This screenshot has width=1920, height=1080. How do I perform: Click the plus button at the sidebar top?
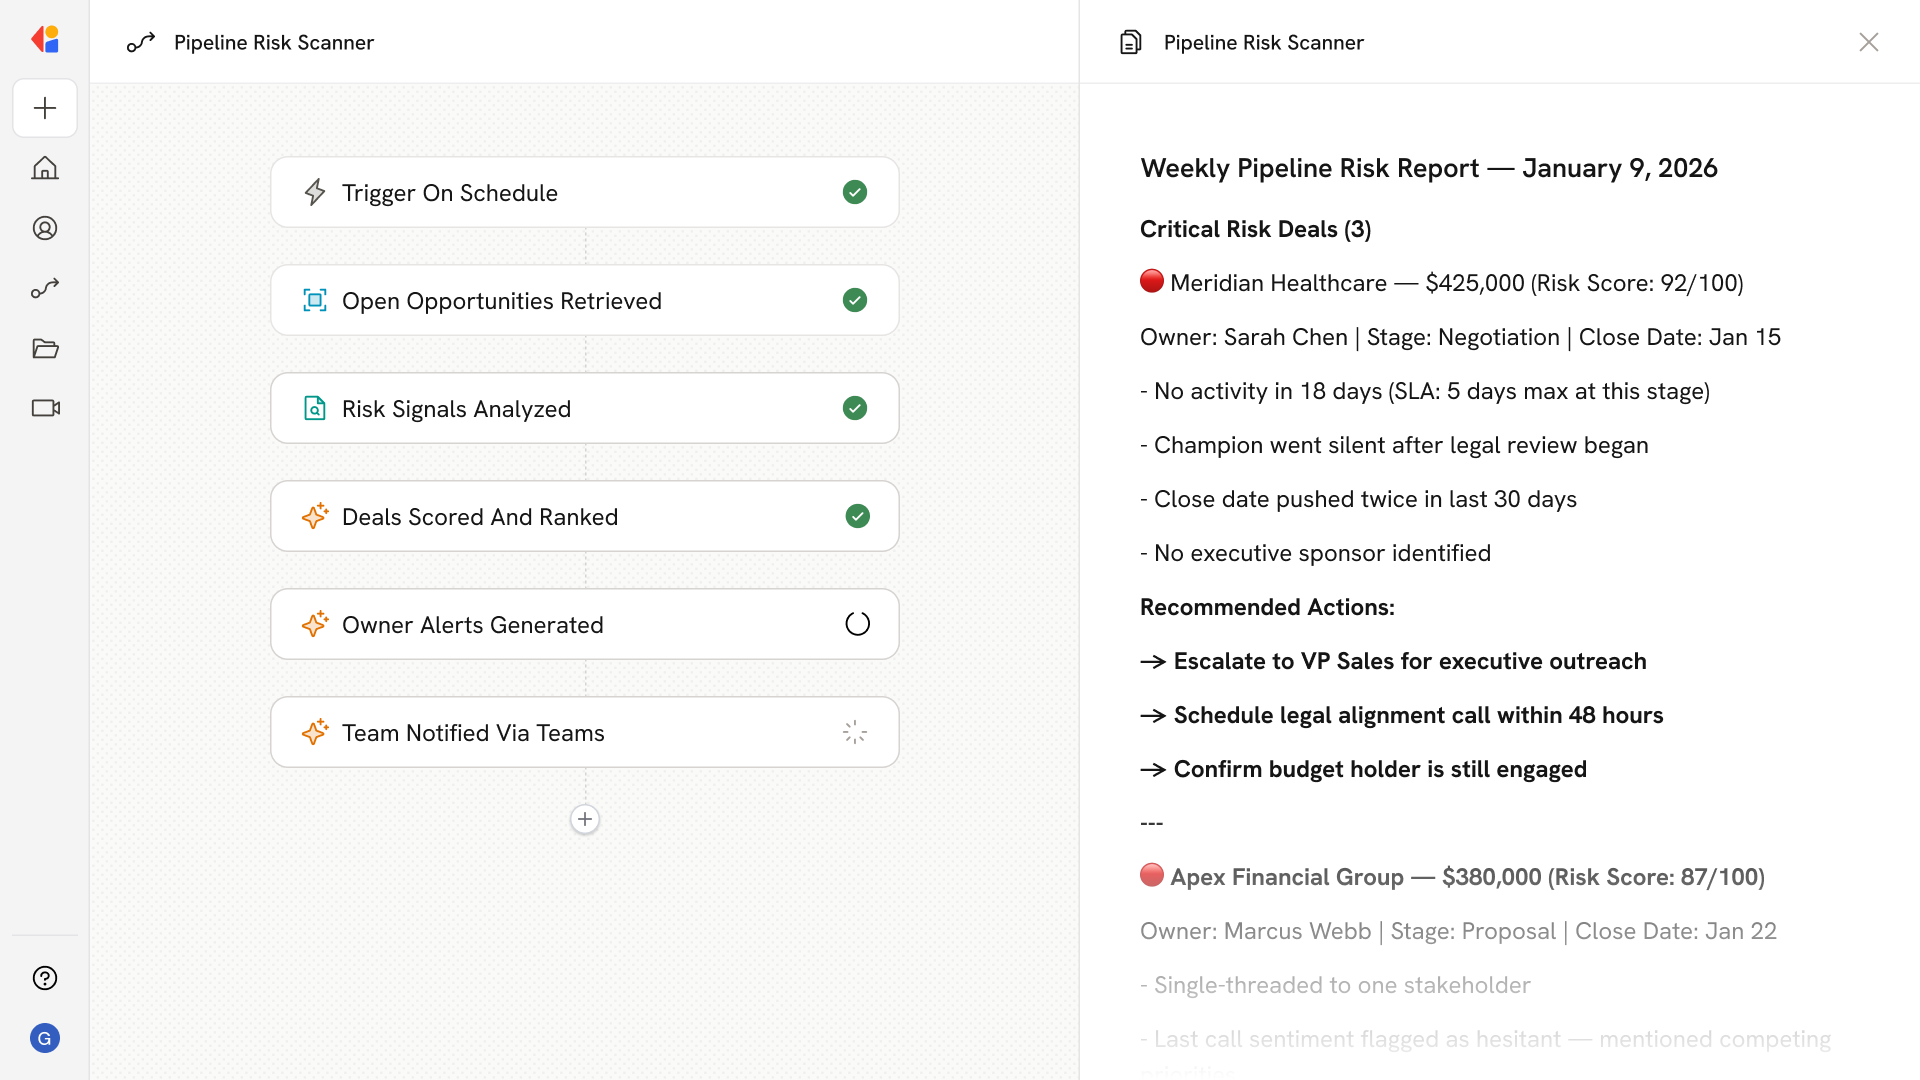click(x=45, y=108)
